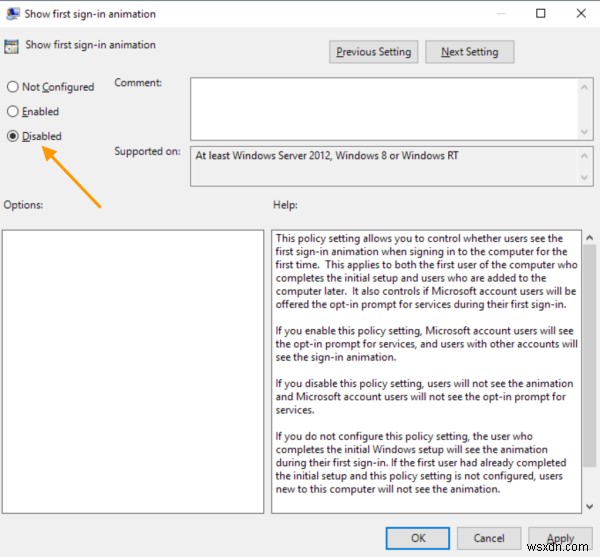The height and width of the screenshot is (557, 600).
Task: Maximize the dialog window
Action: (540, 13)
